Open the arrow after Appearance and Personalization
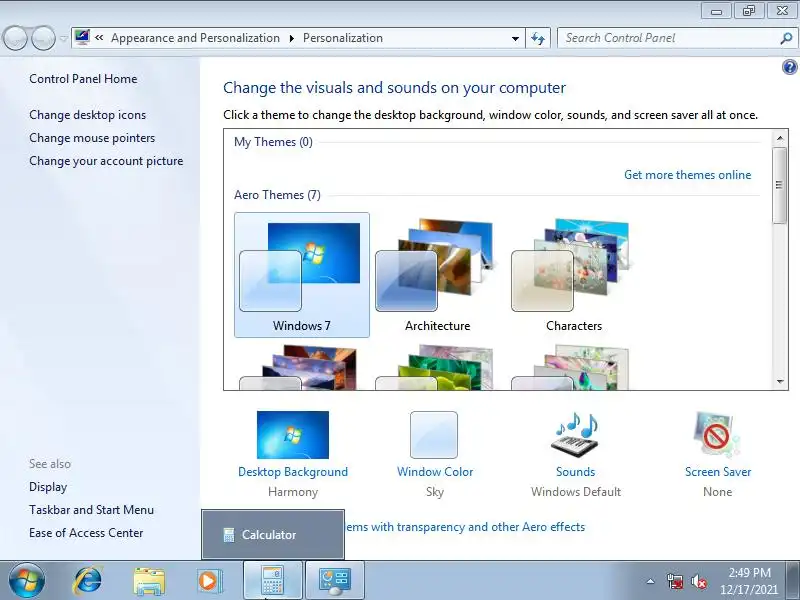The height and width of the screenshot is (600, 800). tap(292, 38)
